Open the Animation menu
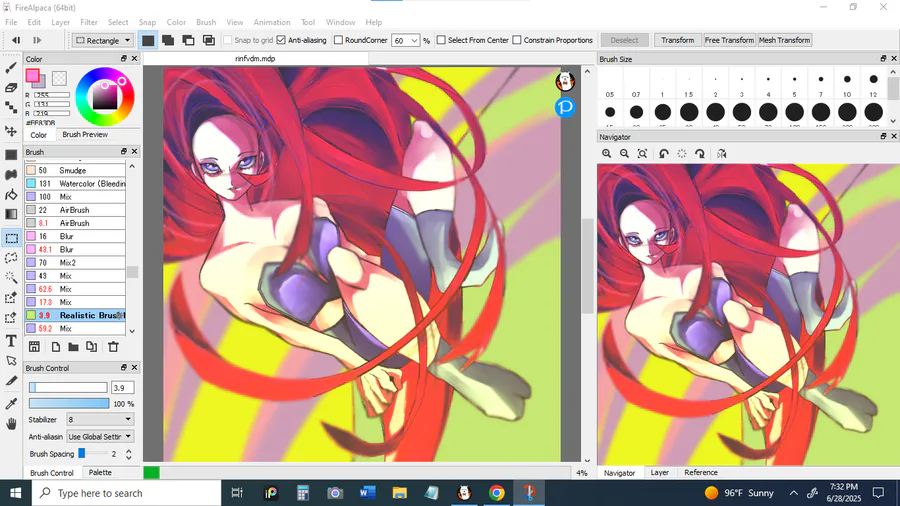This screenshot has height=506, width=900. pos(272,22)
